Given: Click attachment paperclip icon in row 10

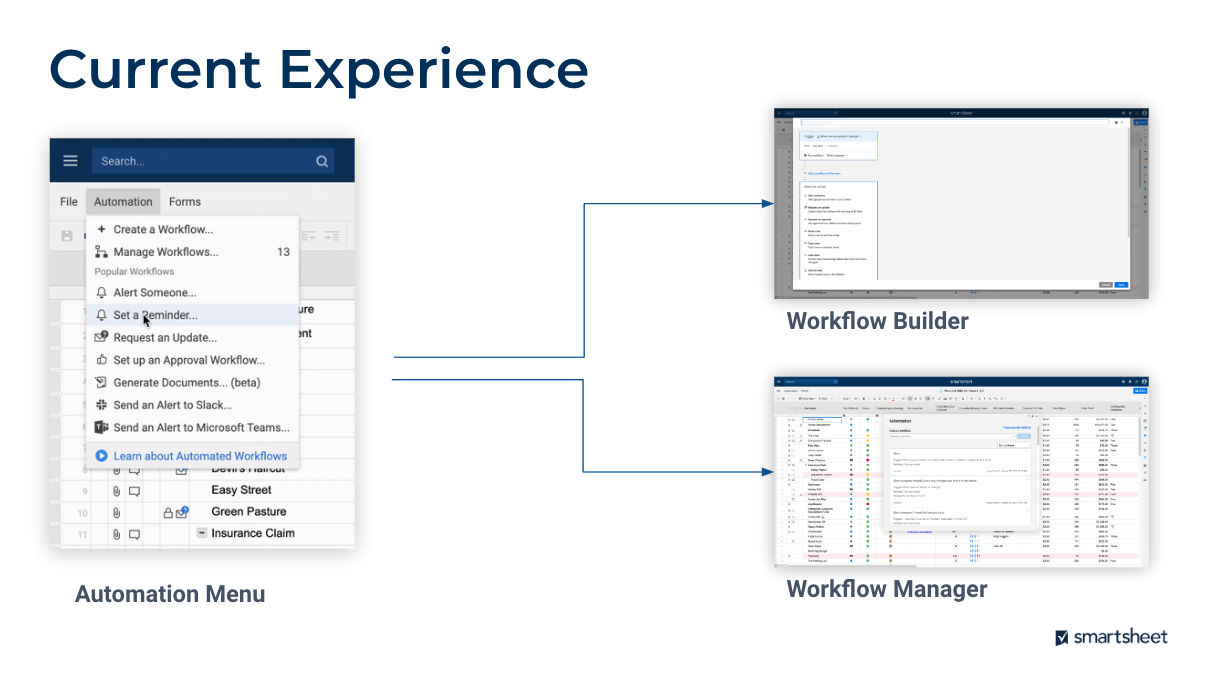Looking at the screenshot, I should click(116, 512).
